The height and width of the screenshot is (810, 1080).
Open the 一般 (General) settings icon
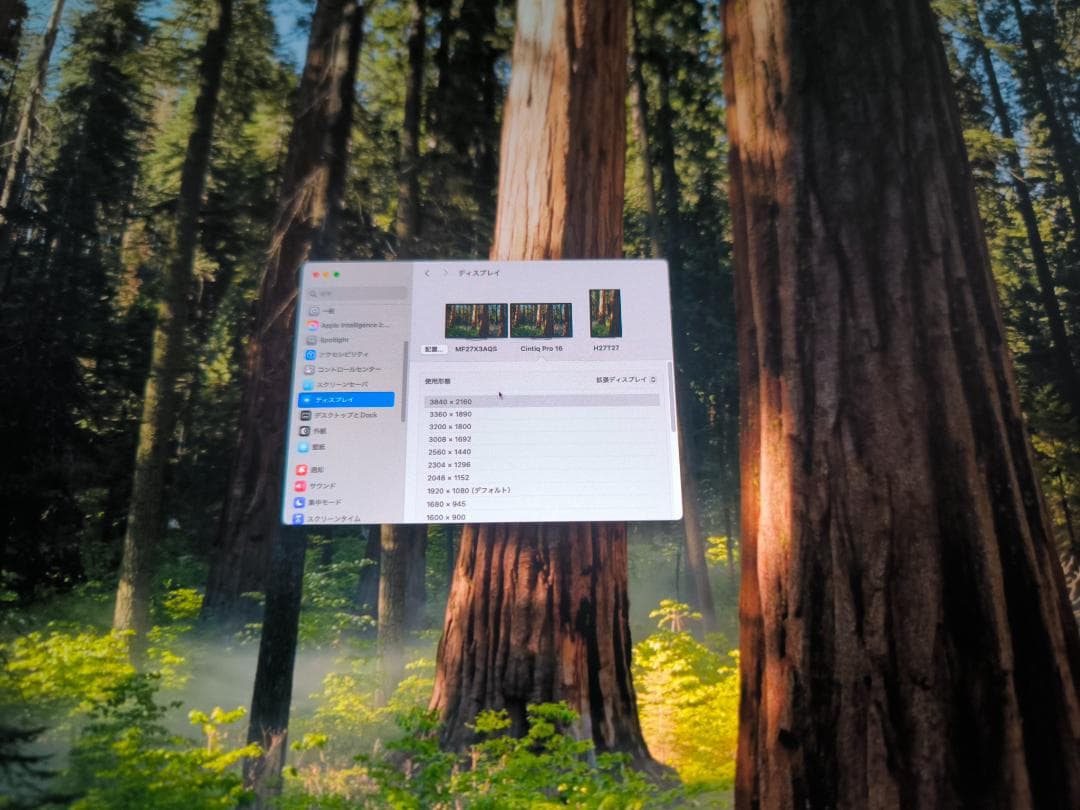(x=313, y=312)
